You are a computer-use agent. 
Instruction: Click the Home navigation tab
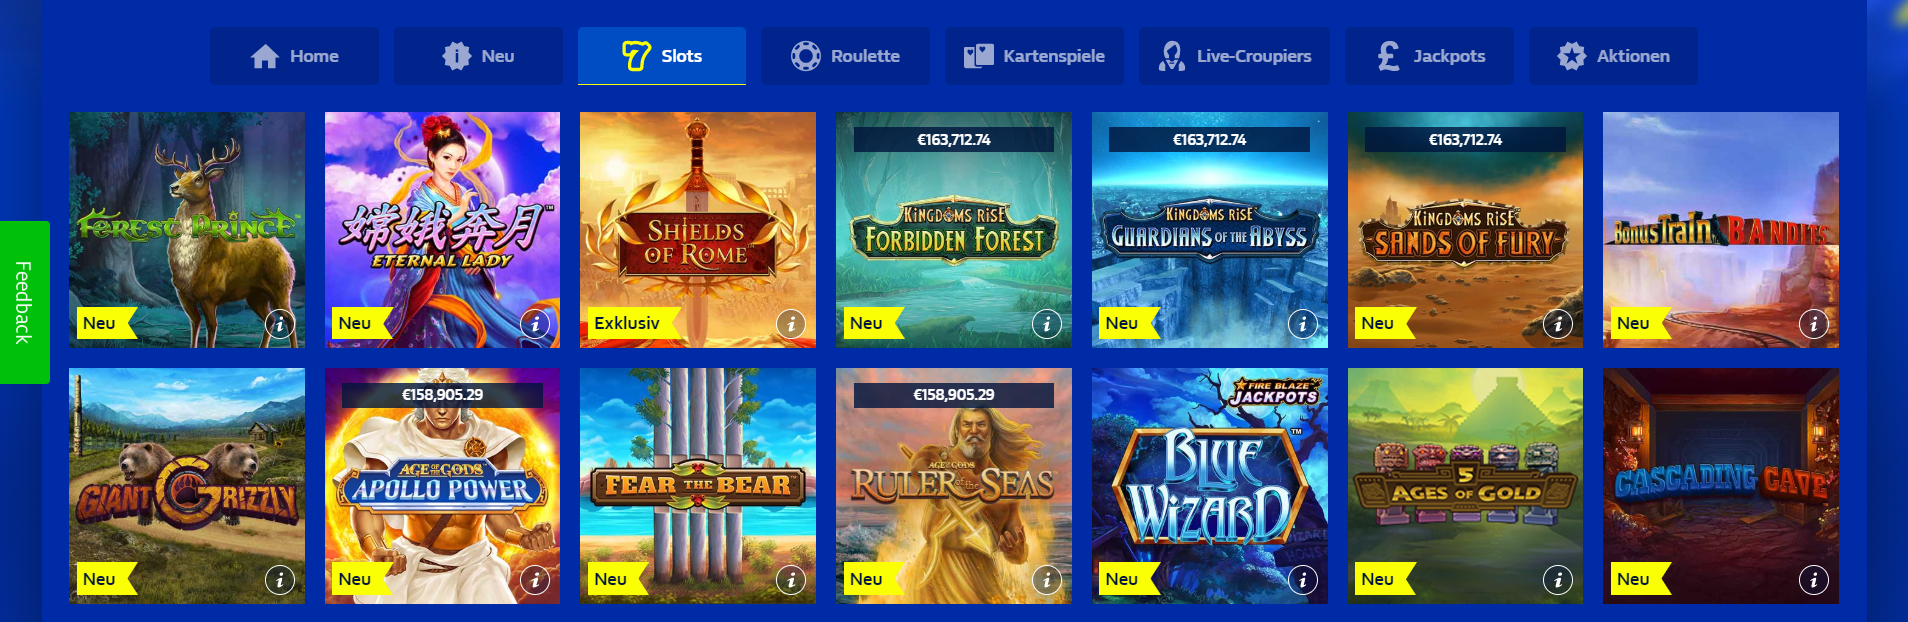[x=294, y=56]
